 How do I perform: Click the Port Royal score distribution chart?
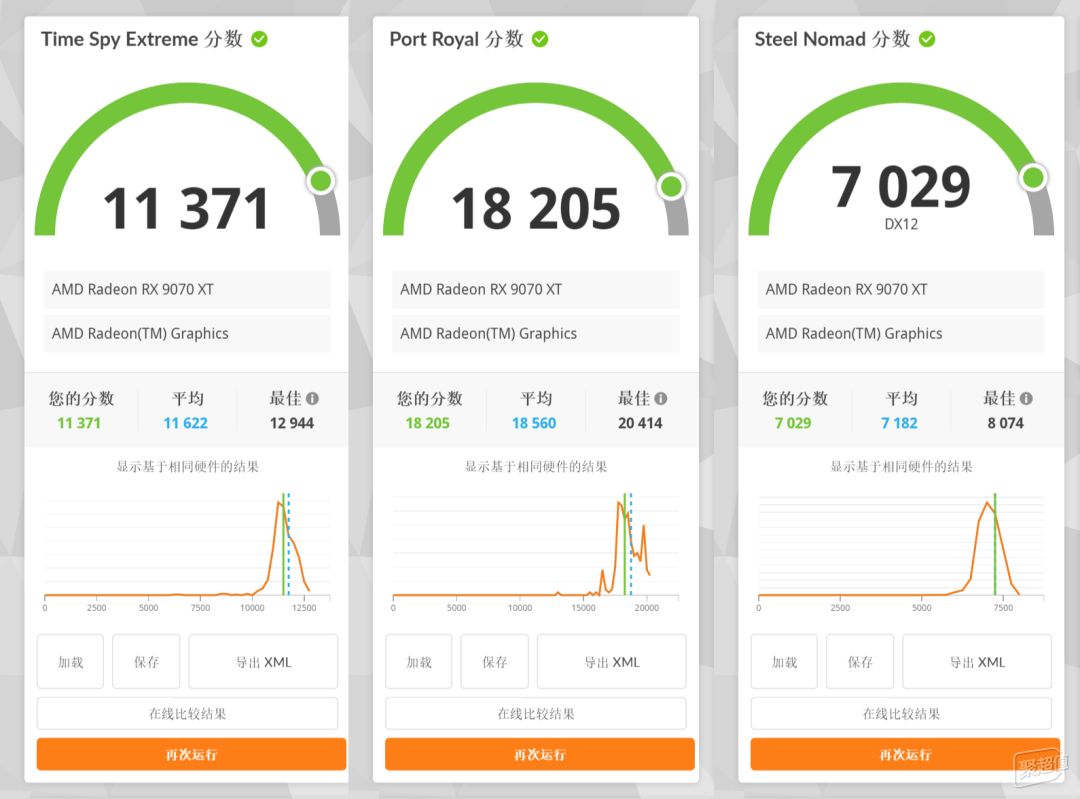coord(536,551)
